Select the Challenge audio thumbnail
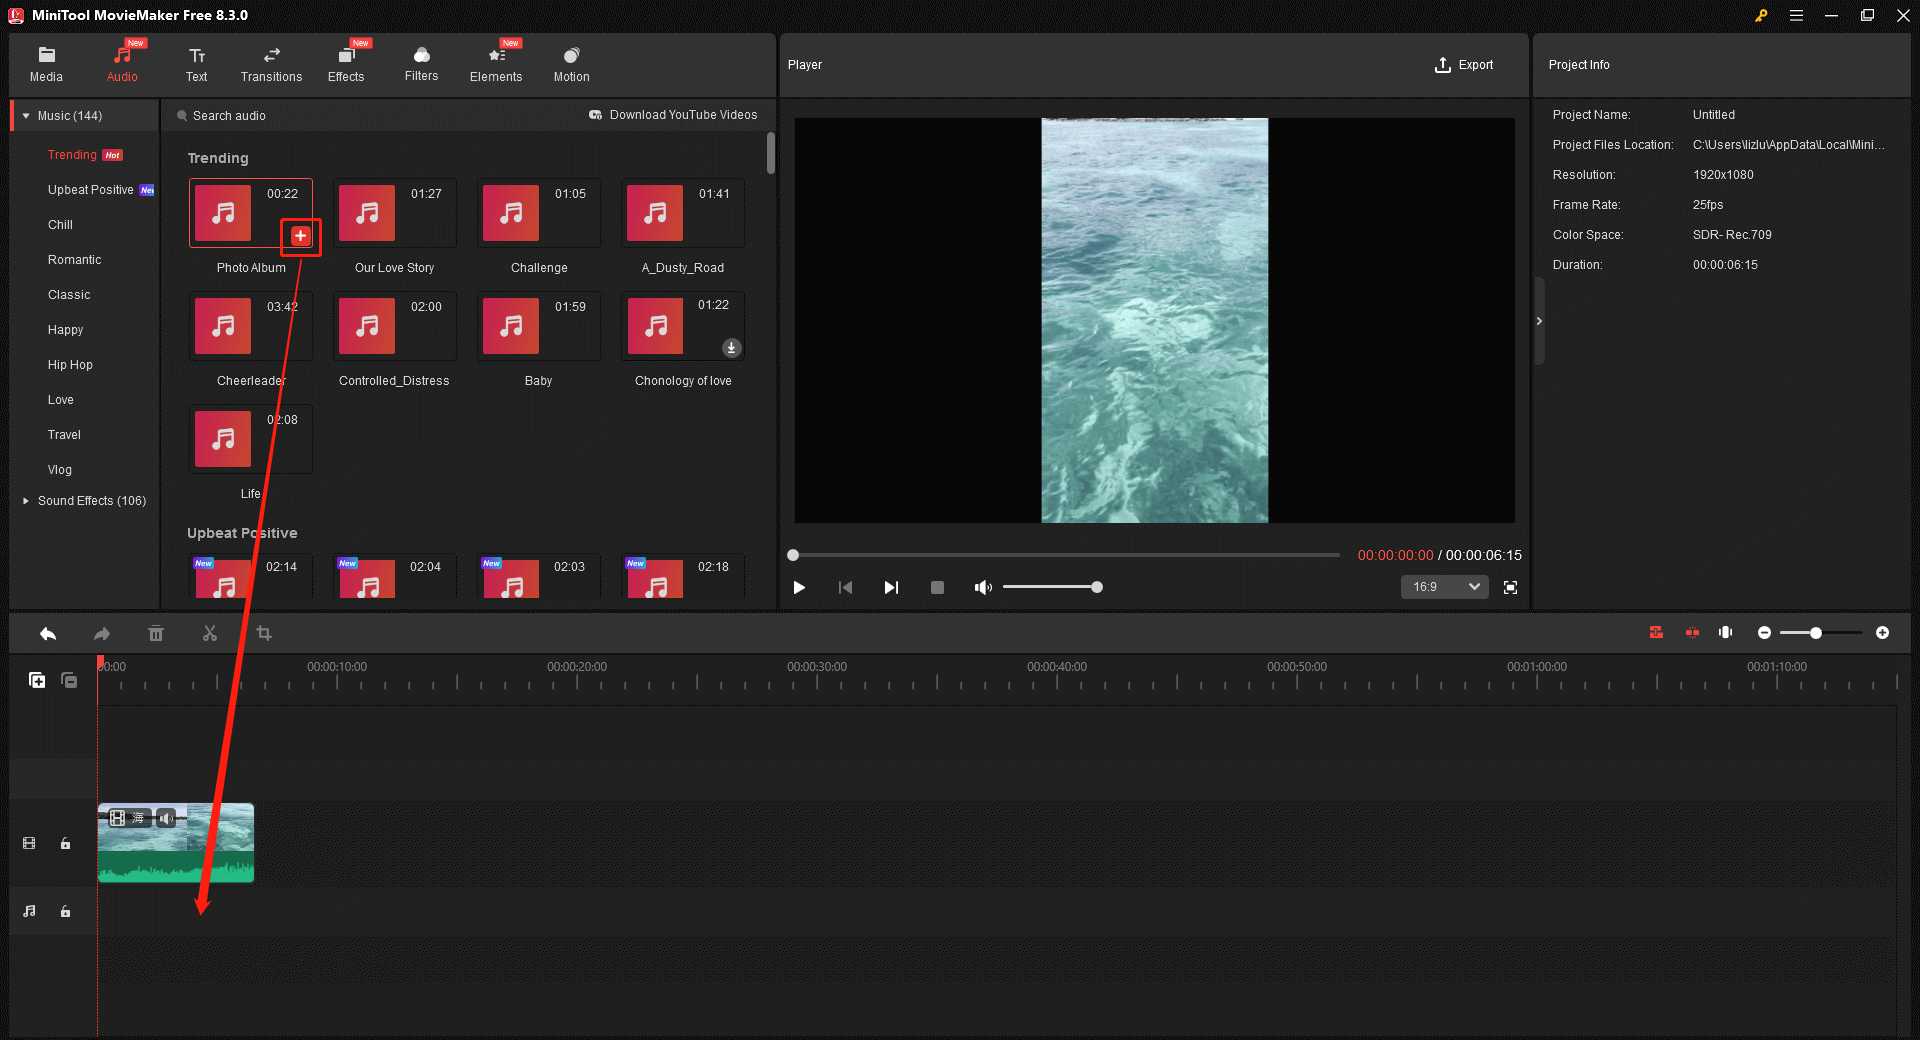The width and height of the screenshot is (1920, 1040). click(x=538, y=213)
